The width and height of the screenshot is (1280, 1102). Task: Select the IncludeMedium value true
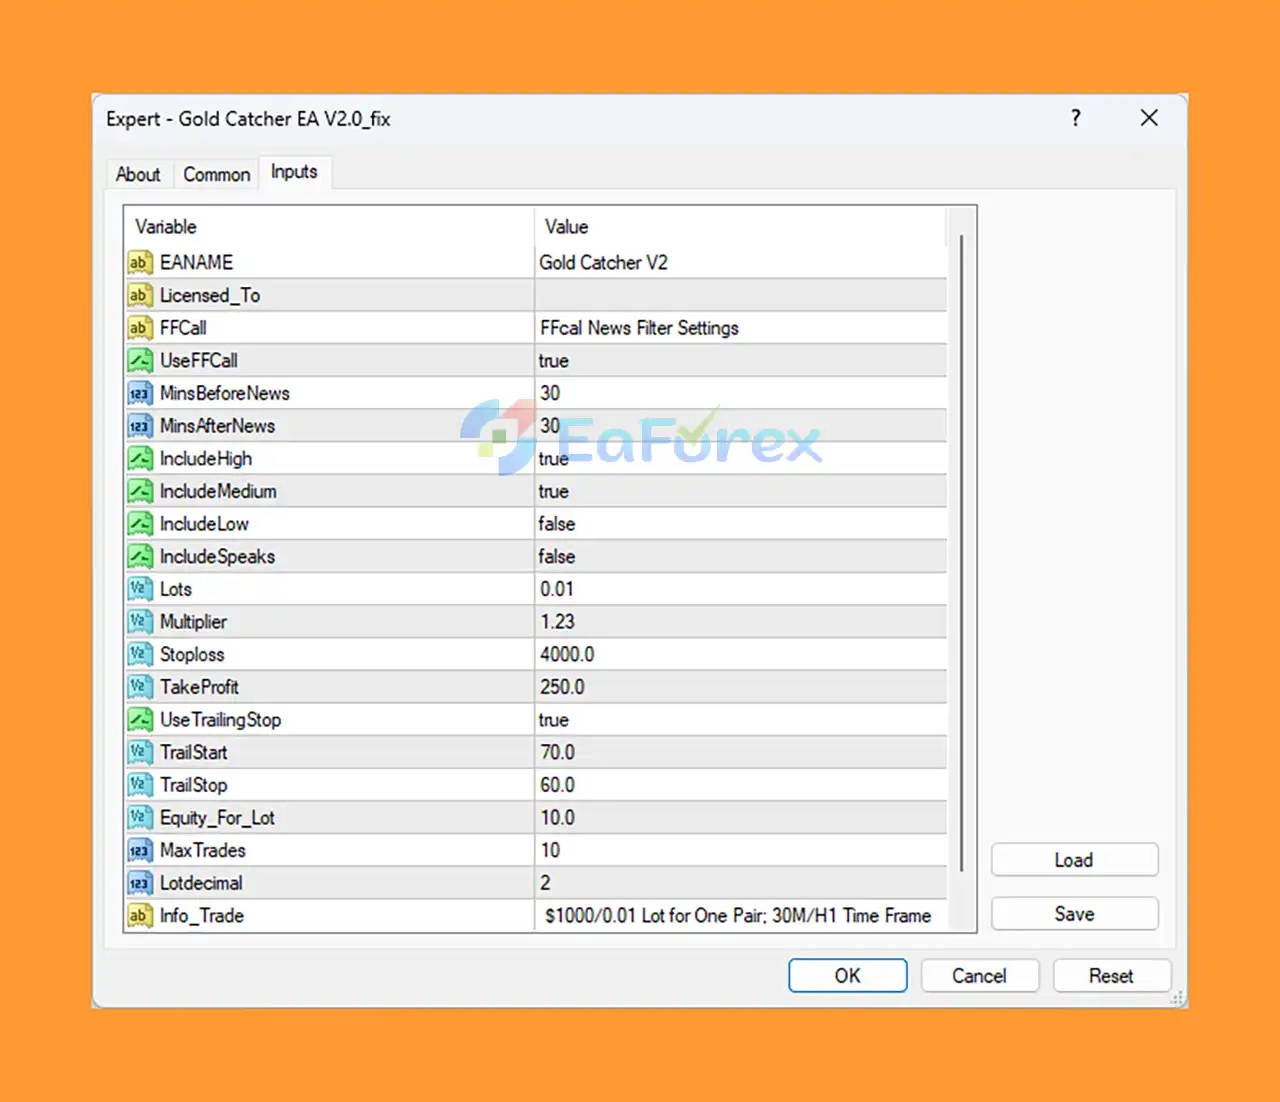pos(554,492)
